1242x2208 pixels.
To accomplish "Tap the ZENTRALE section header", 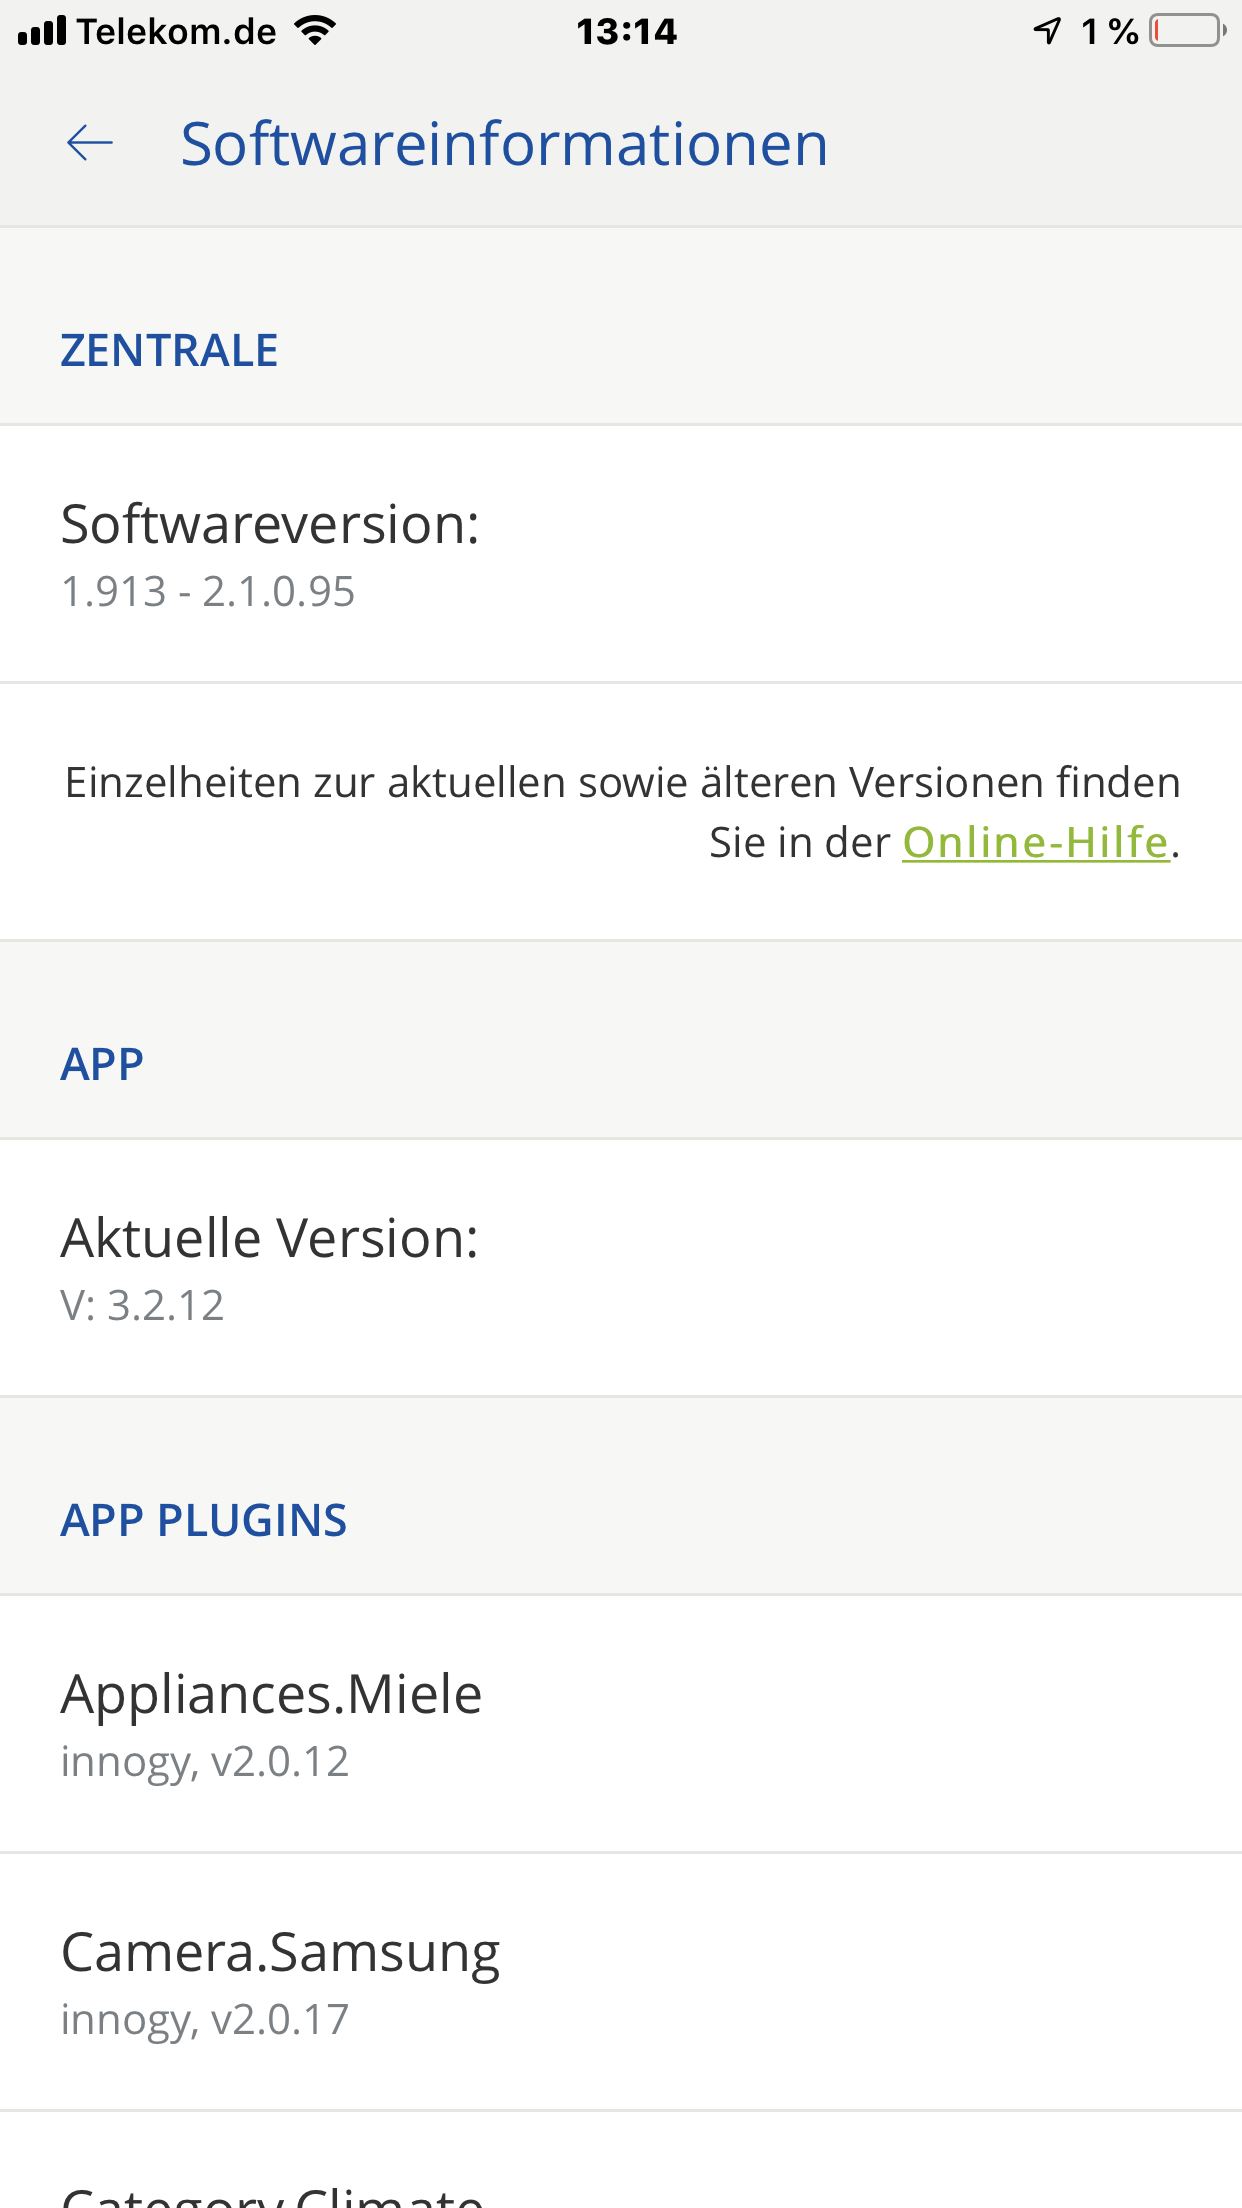I will coord(169,350).
